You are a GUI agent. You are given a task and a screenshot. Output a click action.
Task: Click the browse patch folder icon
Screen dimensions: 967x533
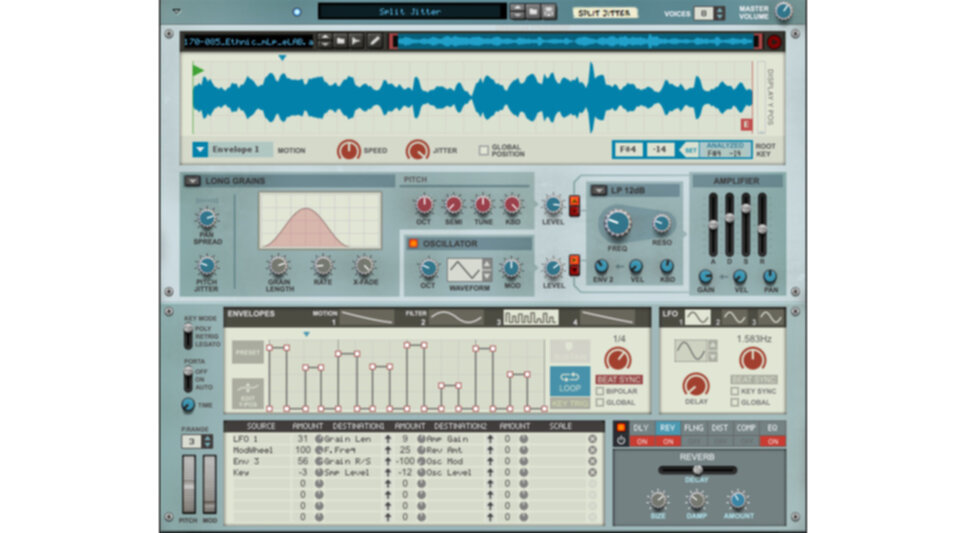(x=533, y=12)
